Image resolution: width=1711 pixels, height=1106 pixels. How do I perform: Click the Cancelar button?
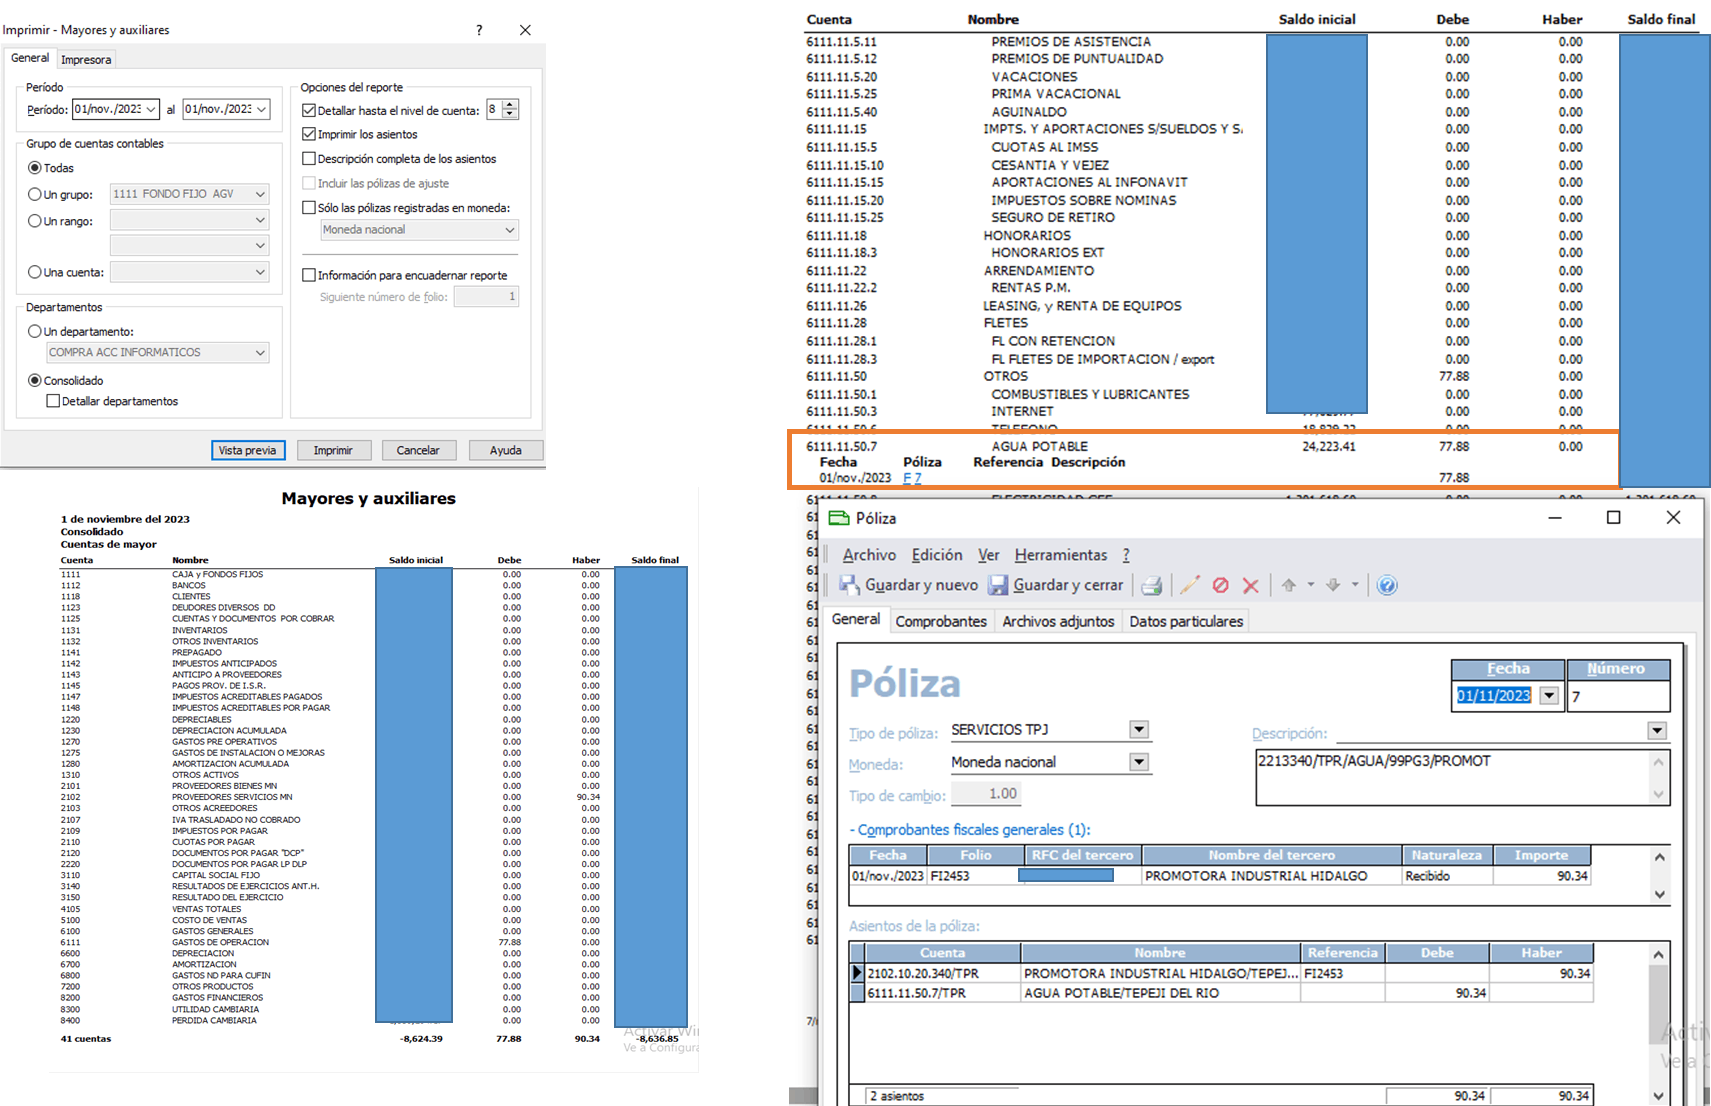pos(418,450)
